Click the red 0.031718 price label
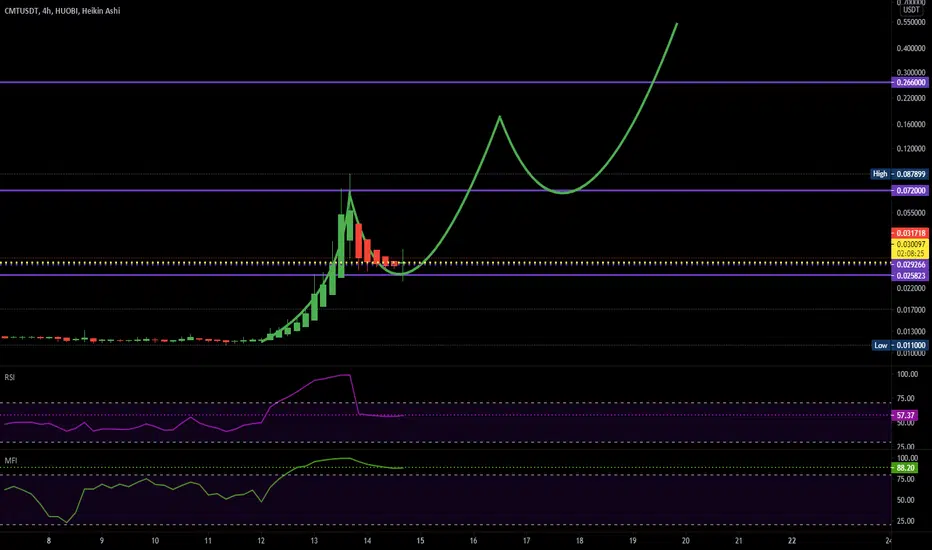This screenshot has height=550, width=932. click(x=911, y=233)
